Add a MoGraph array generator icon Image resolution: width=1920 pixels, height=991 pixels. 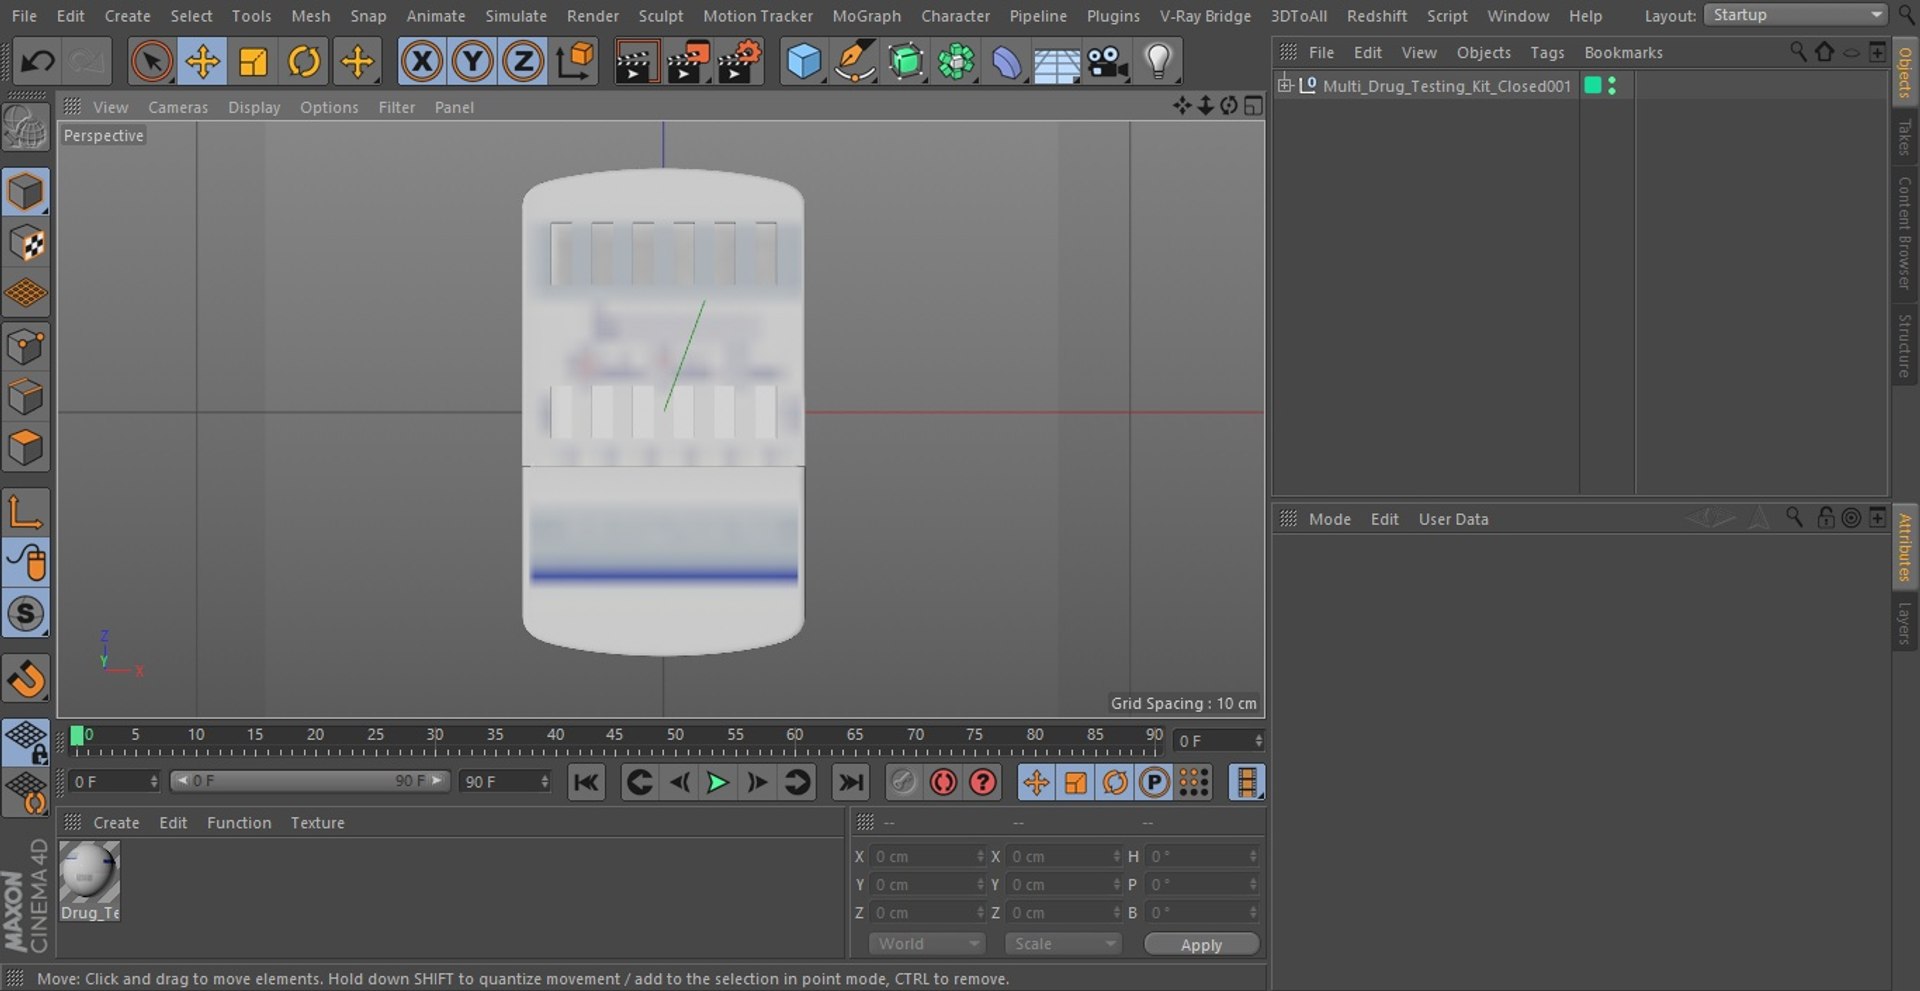(956, 62)
